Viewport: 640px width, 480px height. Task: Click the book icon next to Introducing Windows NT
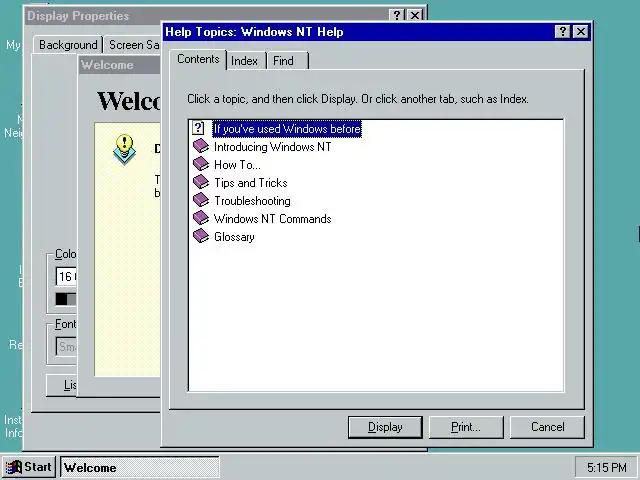point(201,146)
